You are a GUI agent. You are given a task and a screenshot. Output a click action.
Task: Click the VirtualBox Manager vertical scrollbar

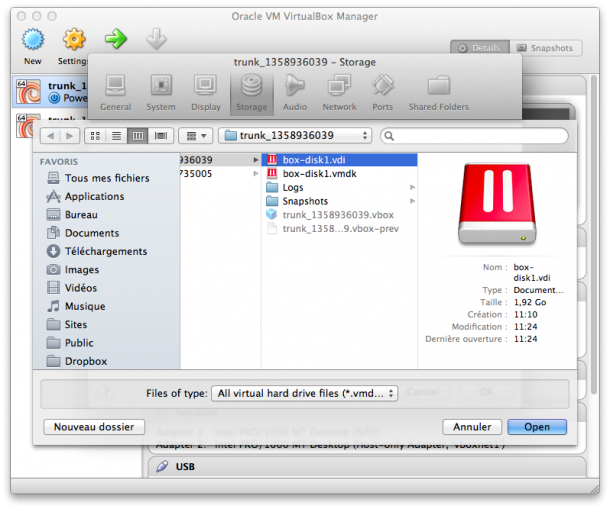[x=593, y=233]
